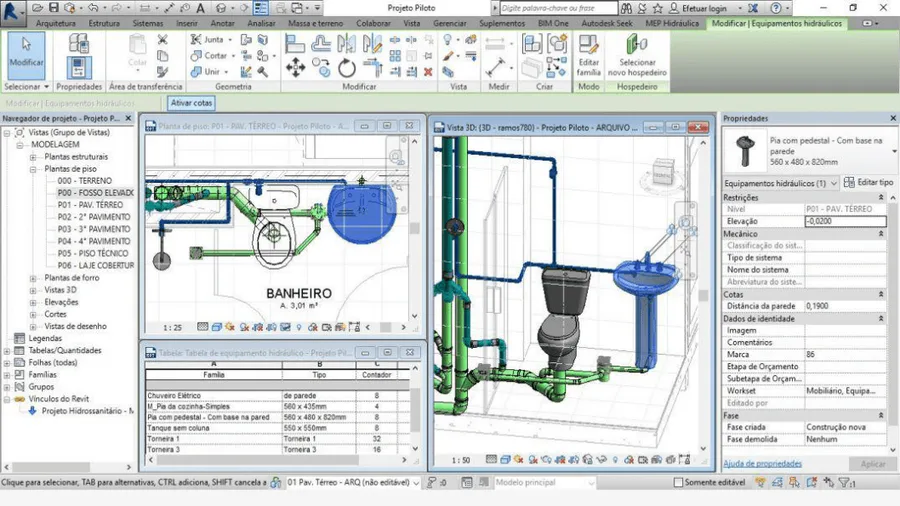Open the Arquitetura ribbon tab
The width and height of the screenshot is (900, 506).
tap(54, 22)
